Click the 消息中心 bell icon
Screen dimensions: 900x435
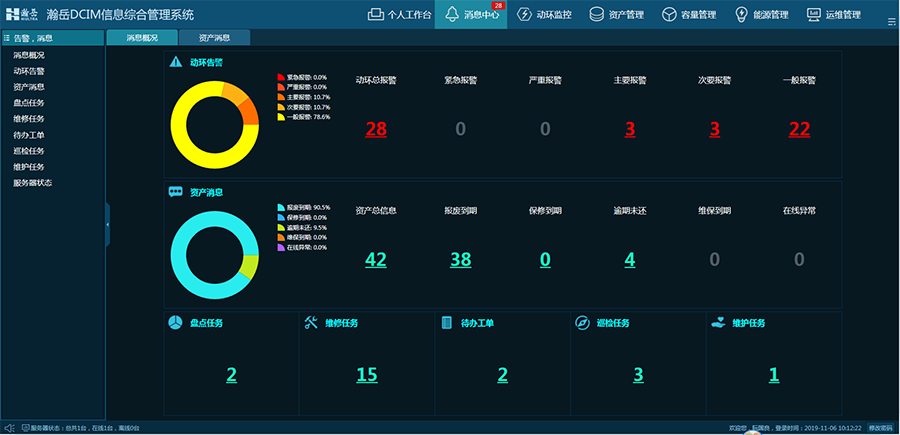[452, 15]
